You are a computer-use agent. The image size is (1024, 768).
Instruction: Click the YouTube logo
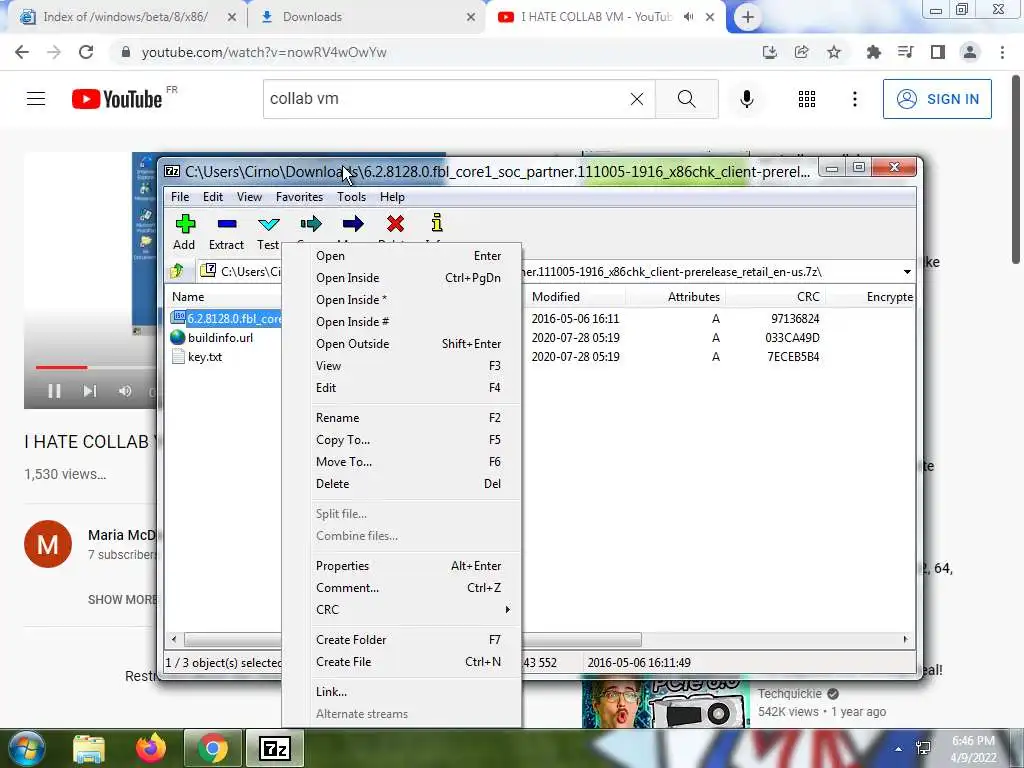click(x=117, y=99)
